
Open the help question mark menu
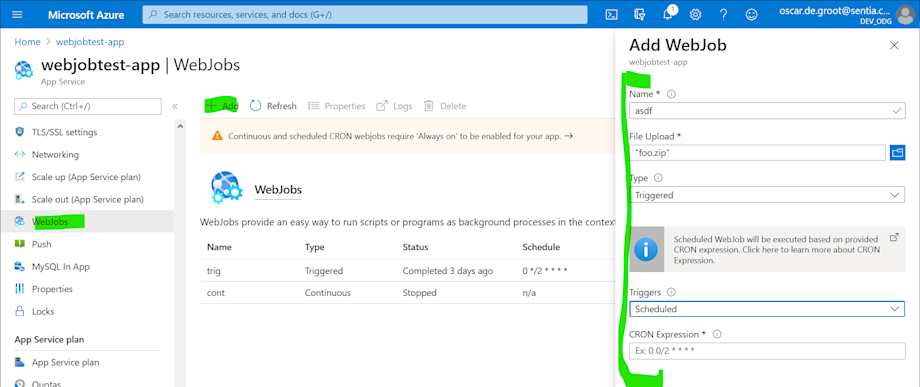click(x=723, y=15)
